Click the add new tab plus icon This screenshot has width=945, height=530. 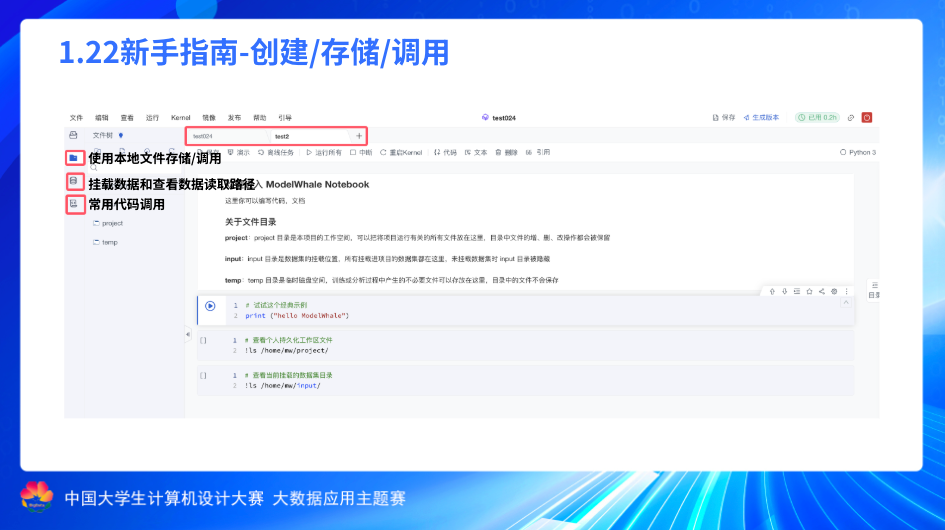pyautogui.click(x=359, y=135)
